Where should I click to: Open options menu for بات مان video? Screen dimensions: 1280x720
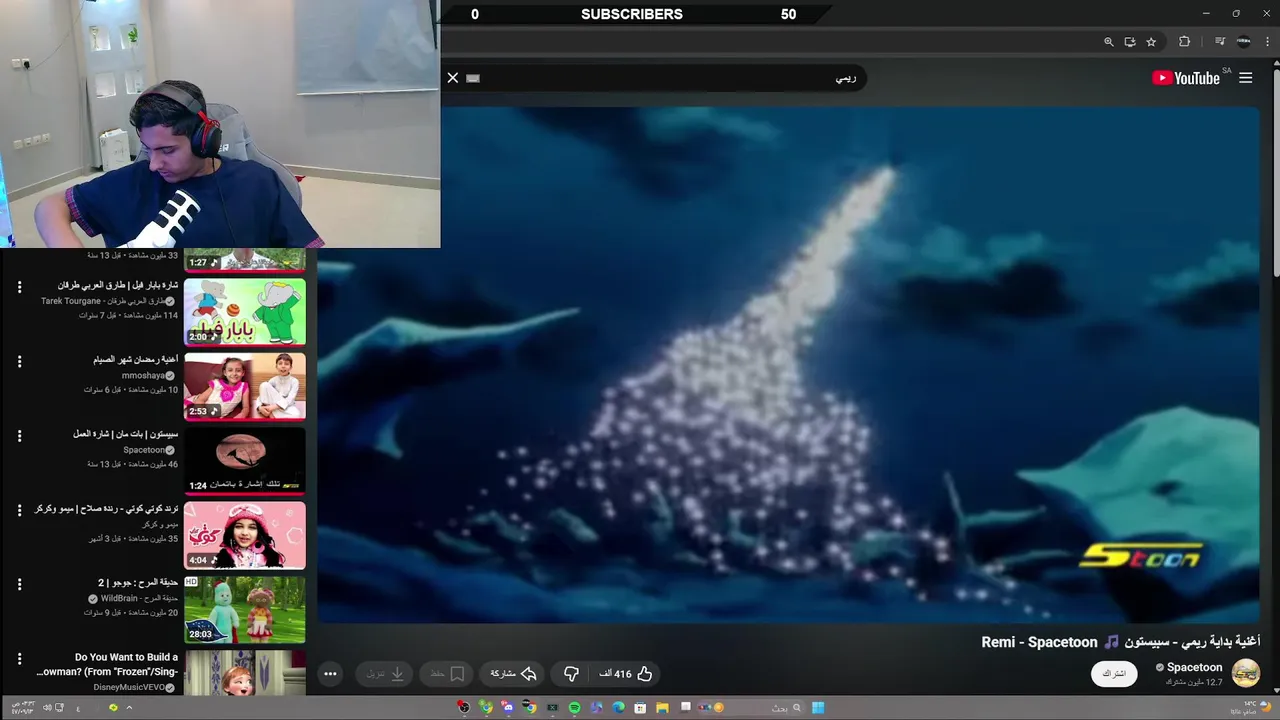coord(19,436)
